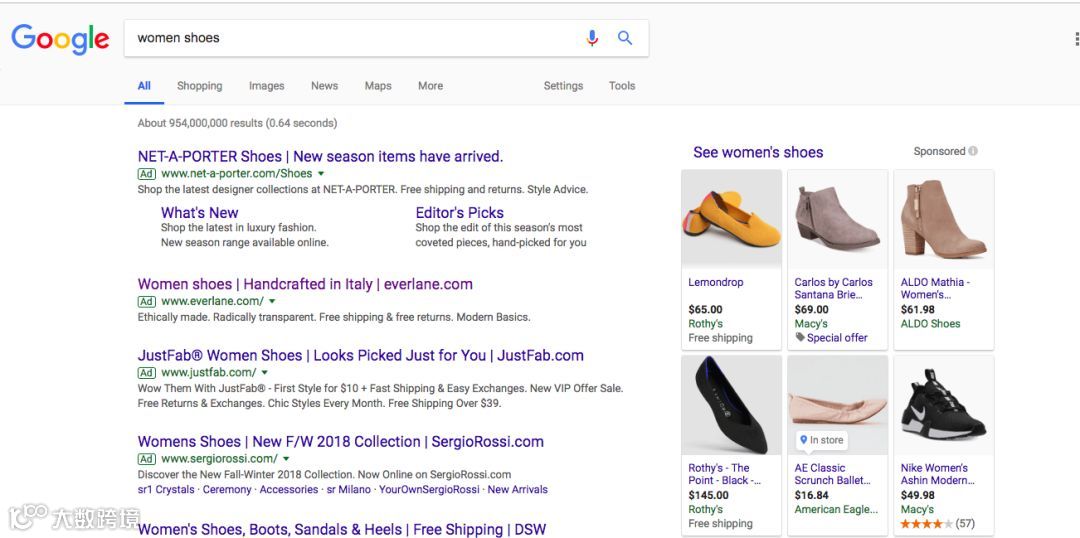
Task: Open Womens Shoes SergioRossi.com result
Action: click(x=341, y=442)
